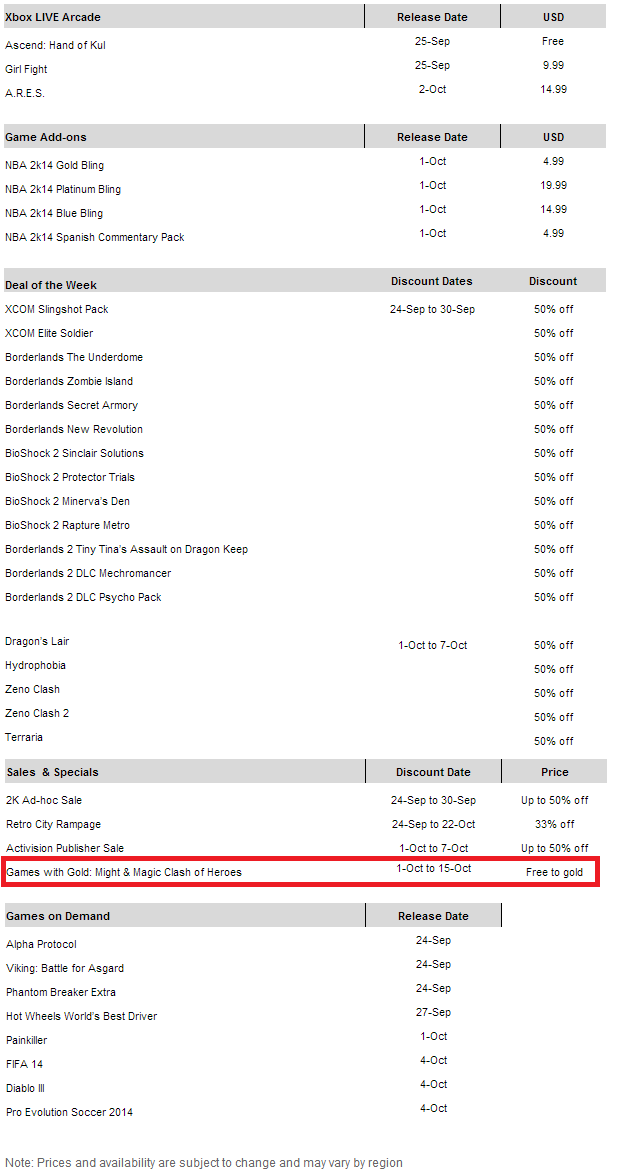
Task: Click the Free to gold price
Action: pyautogui.click(x=555, y=872)
